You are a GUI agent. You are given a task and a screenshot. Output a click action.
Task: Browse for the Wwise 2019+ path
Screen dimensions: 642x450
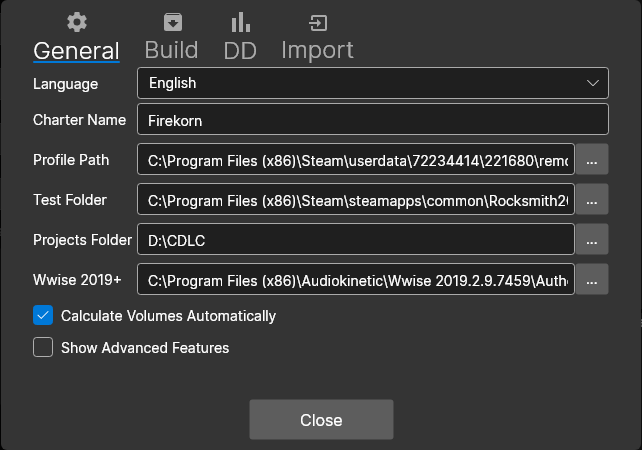[x=592, y=279]
